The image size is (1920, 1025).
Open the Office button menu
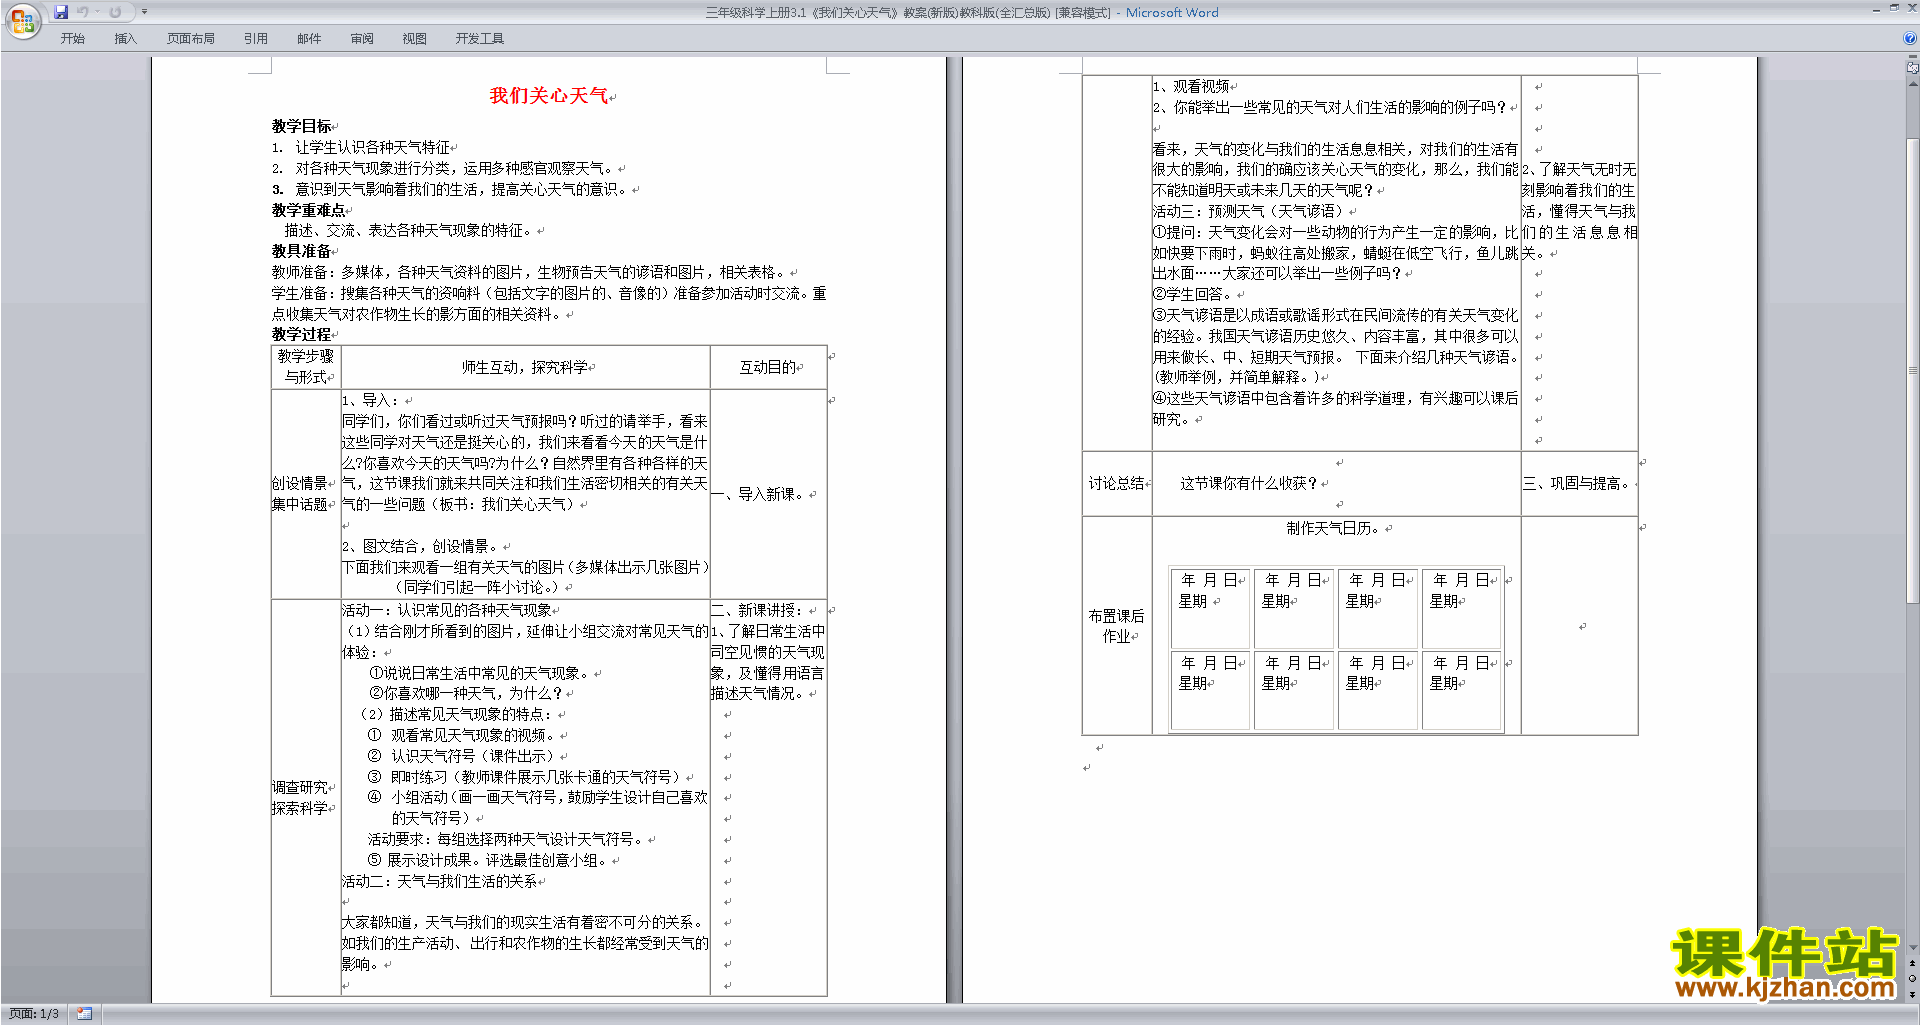click(22, 20)
